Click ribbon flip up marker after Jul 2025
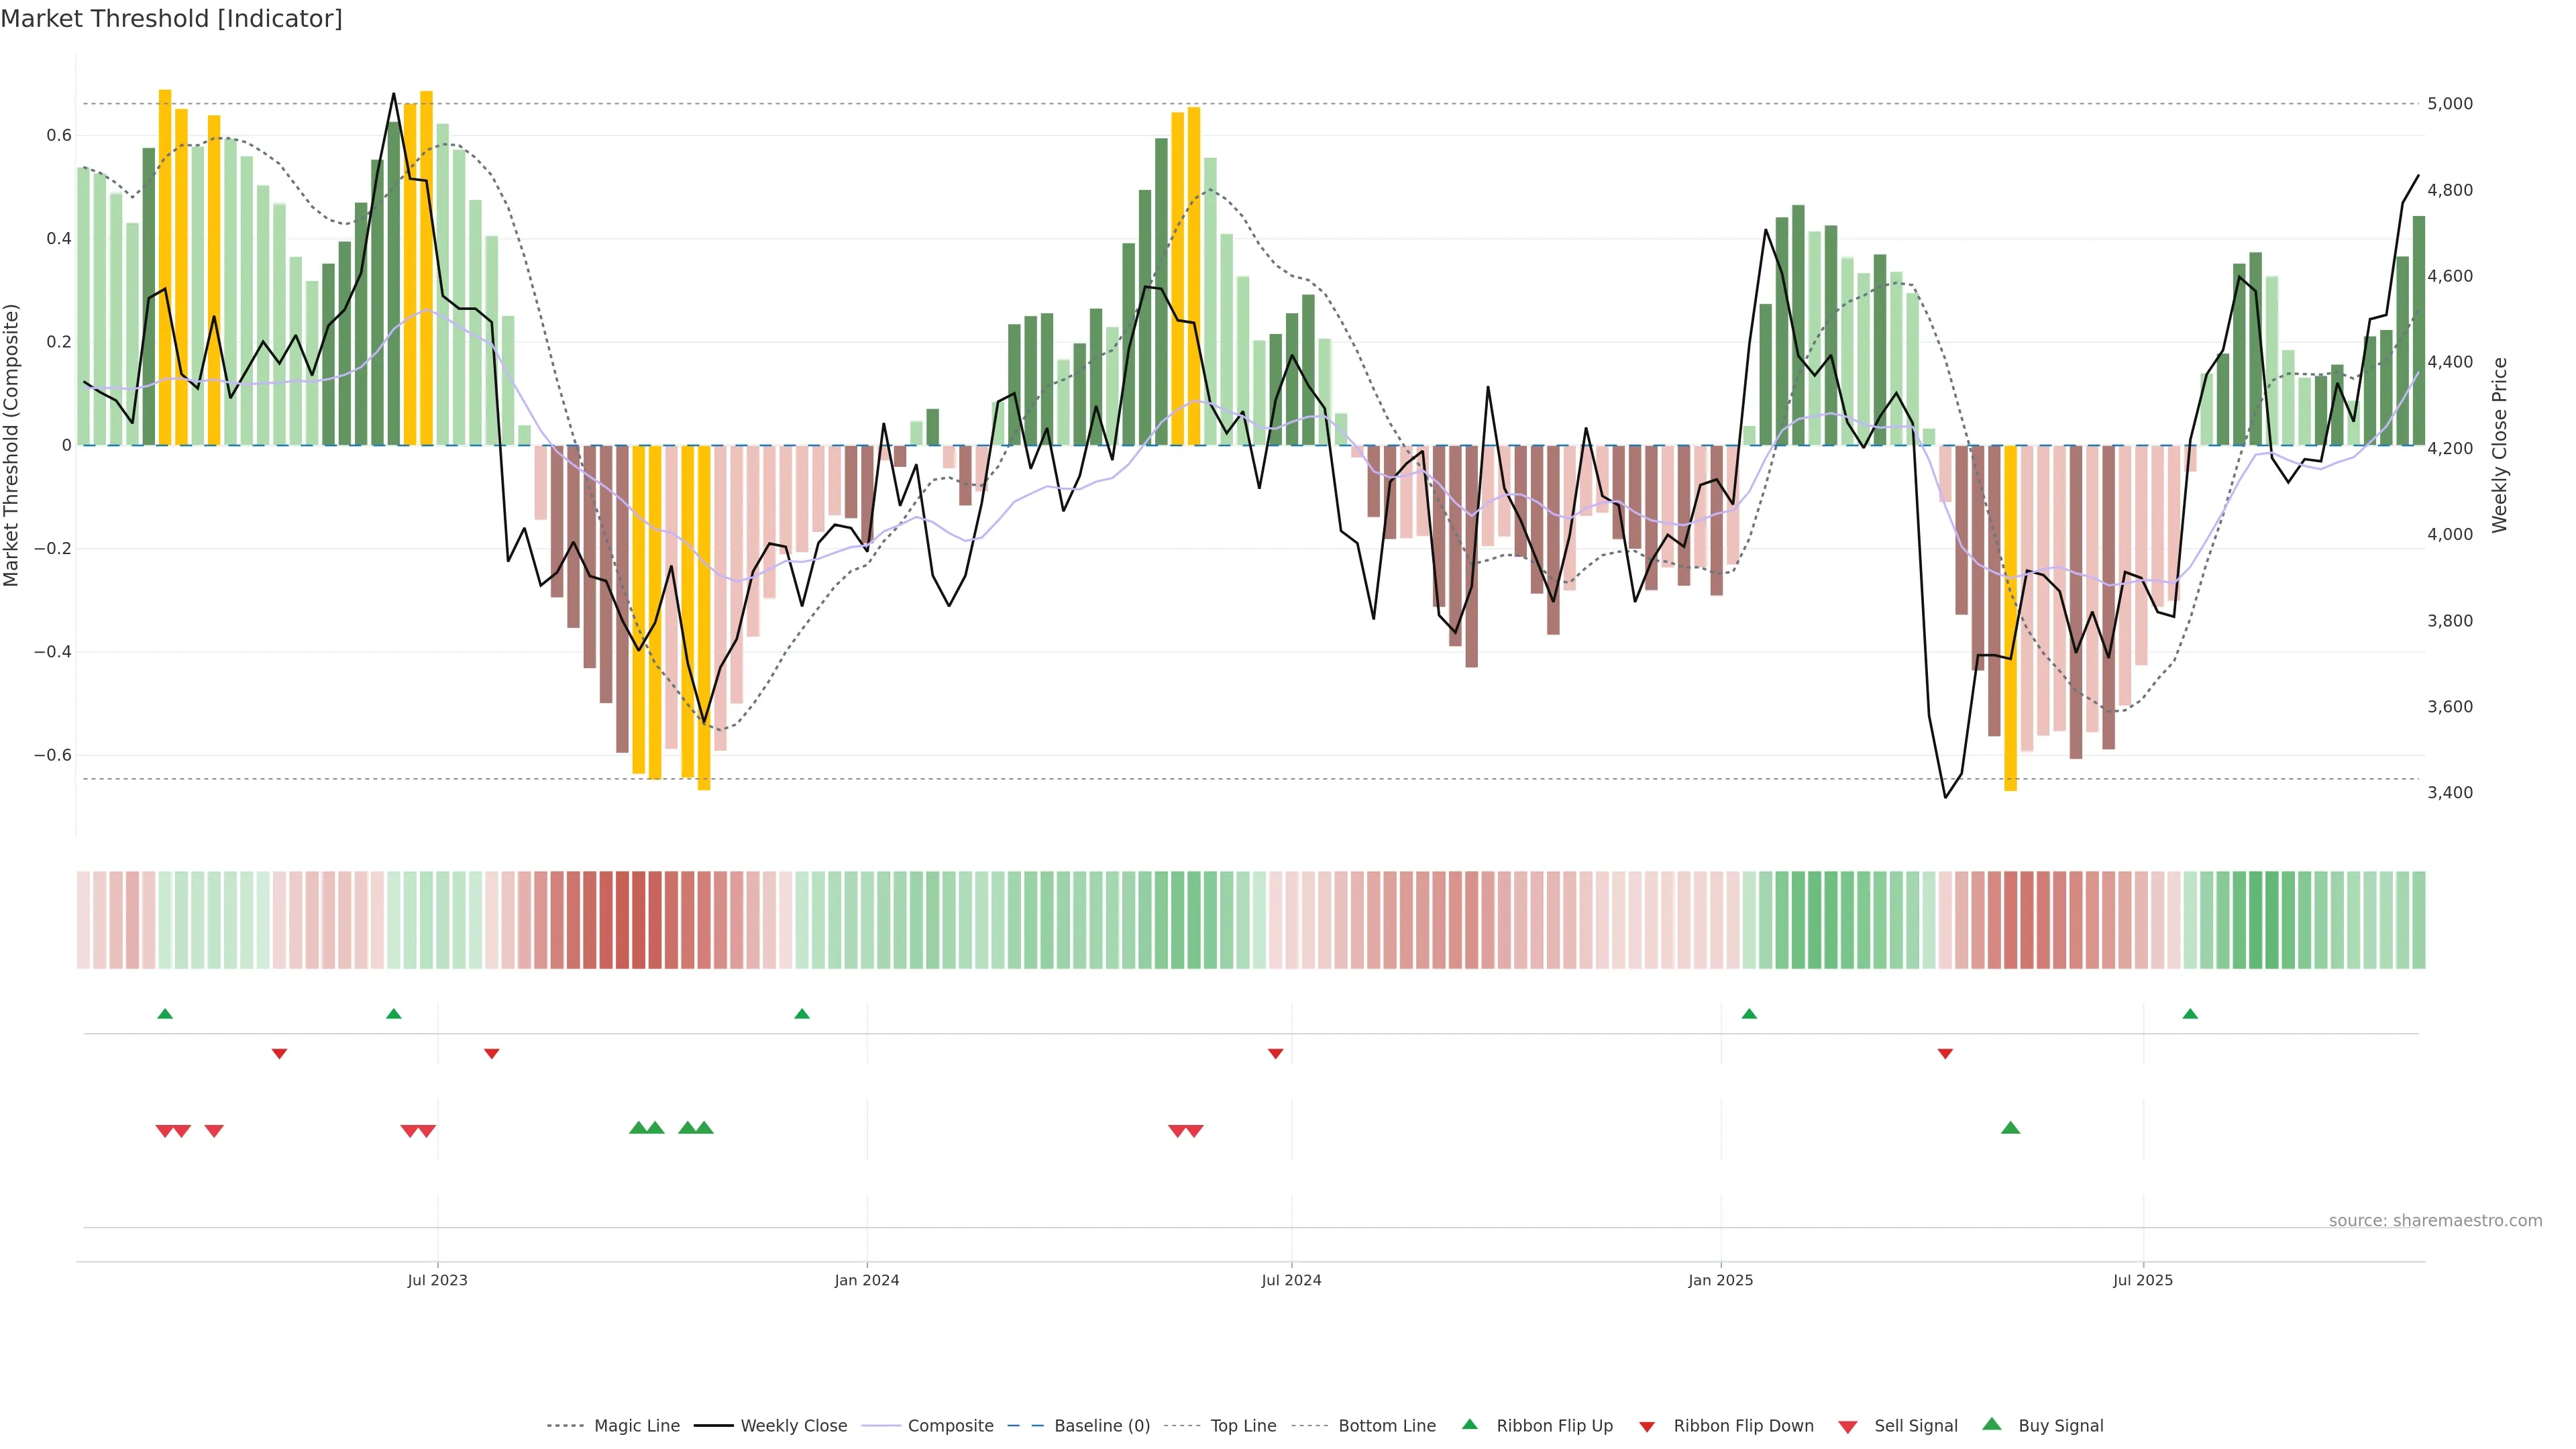This screenshot has height=1449, width=2576. tap(2190, 1014)
